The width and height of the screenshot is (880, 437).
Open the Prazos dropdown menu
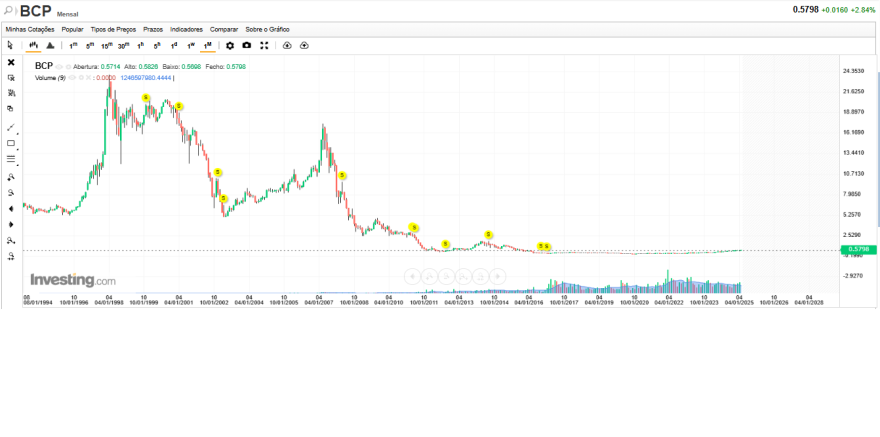[x=153, y=29]
